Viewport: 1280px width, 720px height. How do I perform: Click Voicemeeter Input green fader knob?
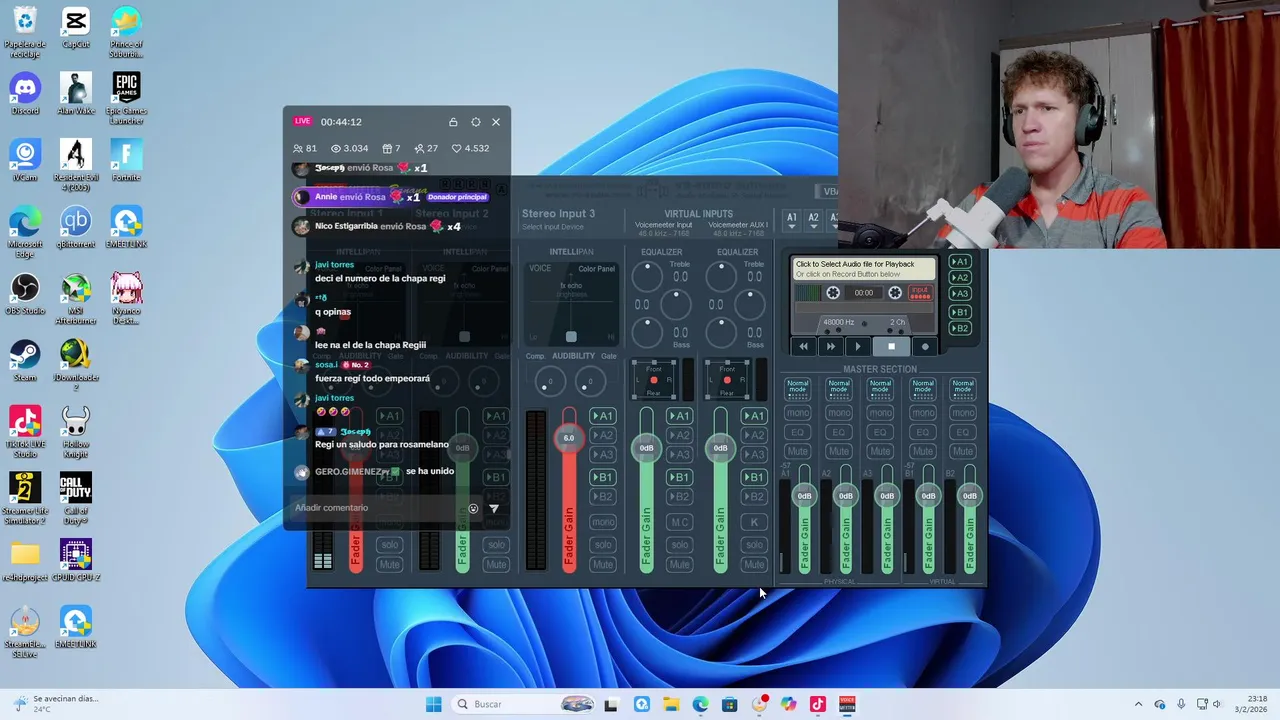point(646,448)
